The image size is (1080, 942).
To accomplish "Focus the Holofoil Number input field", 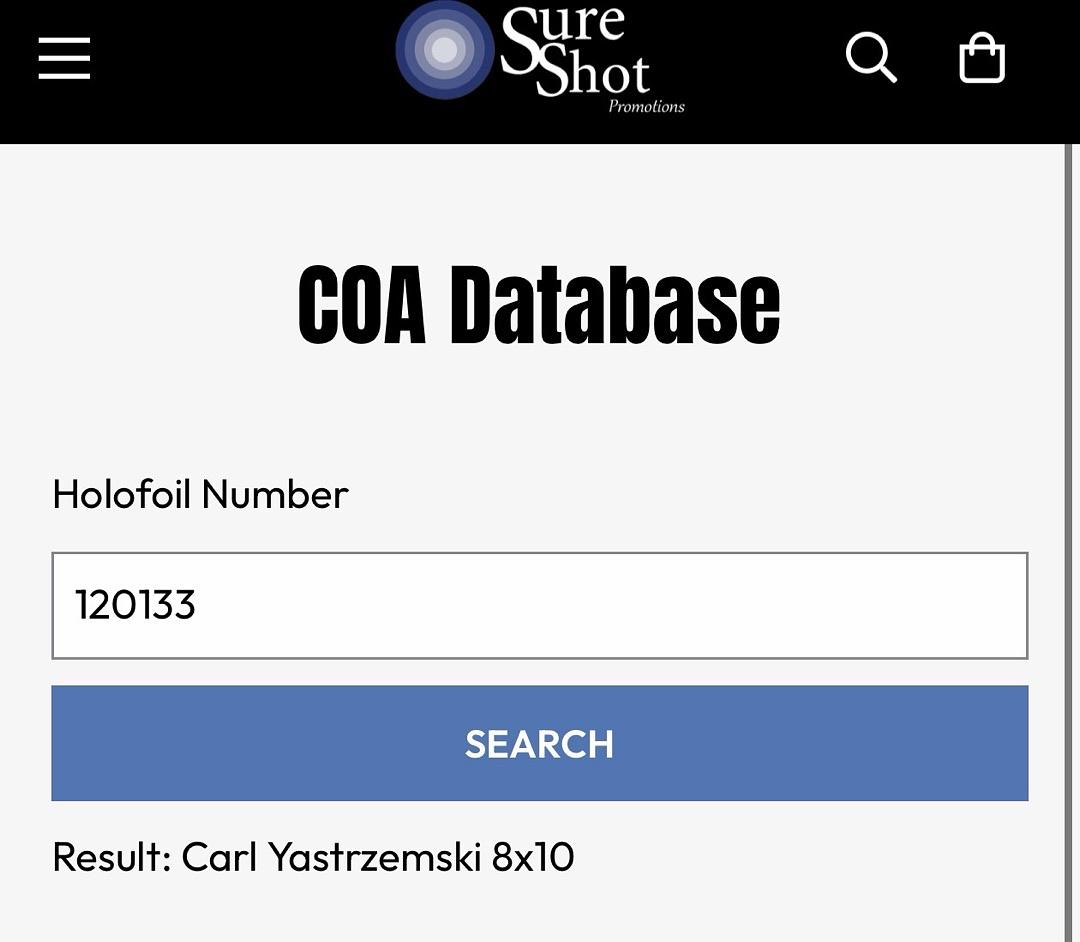I will tap(540, 605).
